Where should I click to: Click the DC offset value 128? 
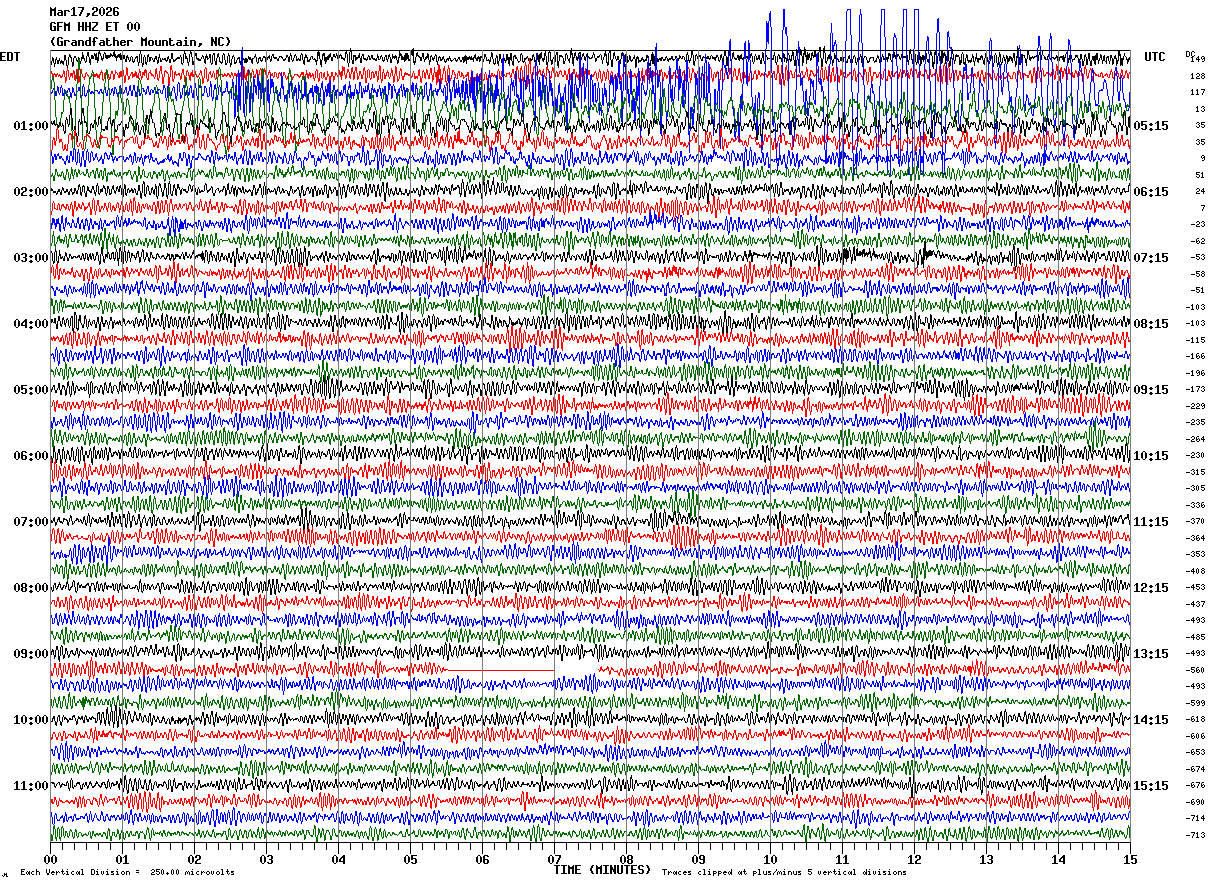(1198, 76)
